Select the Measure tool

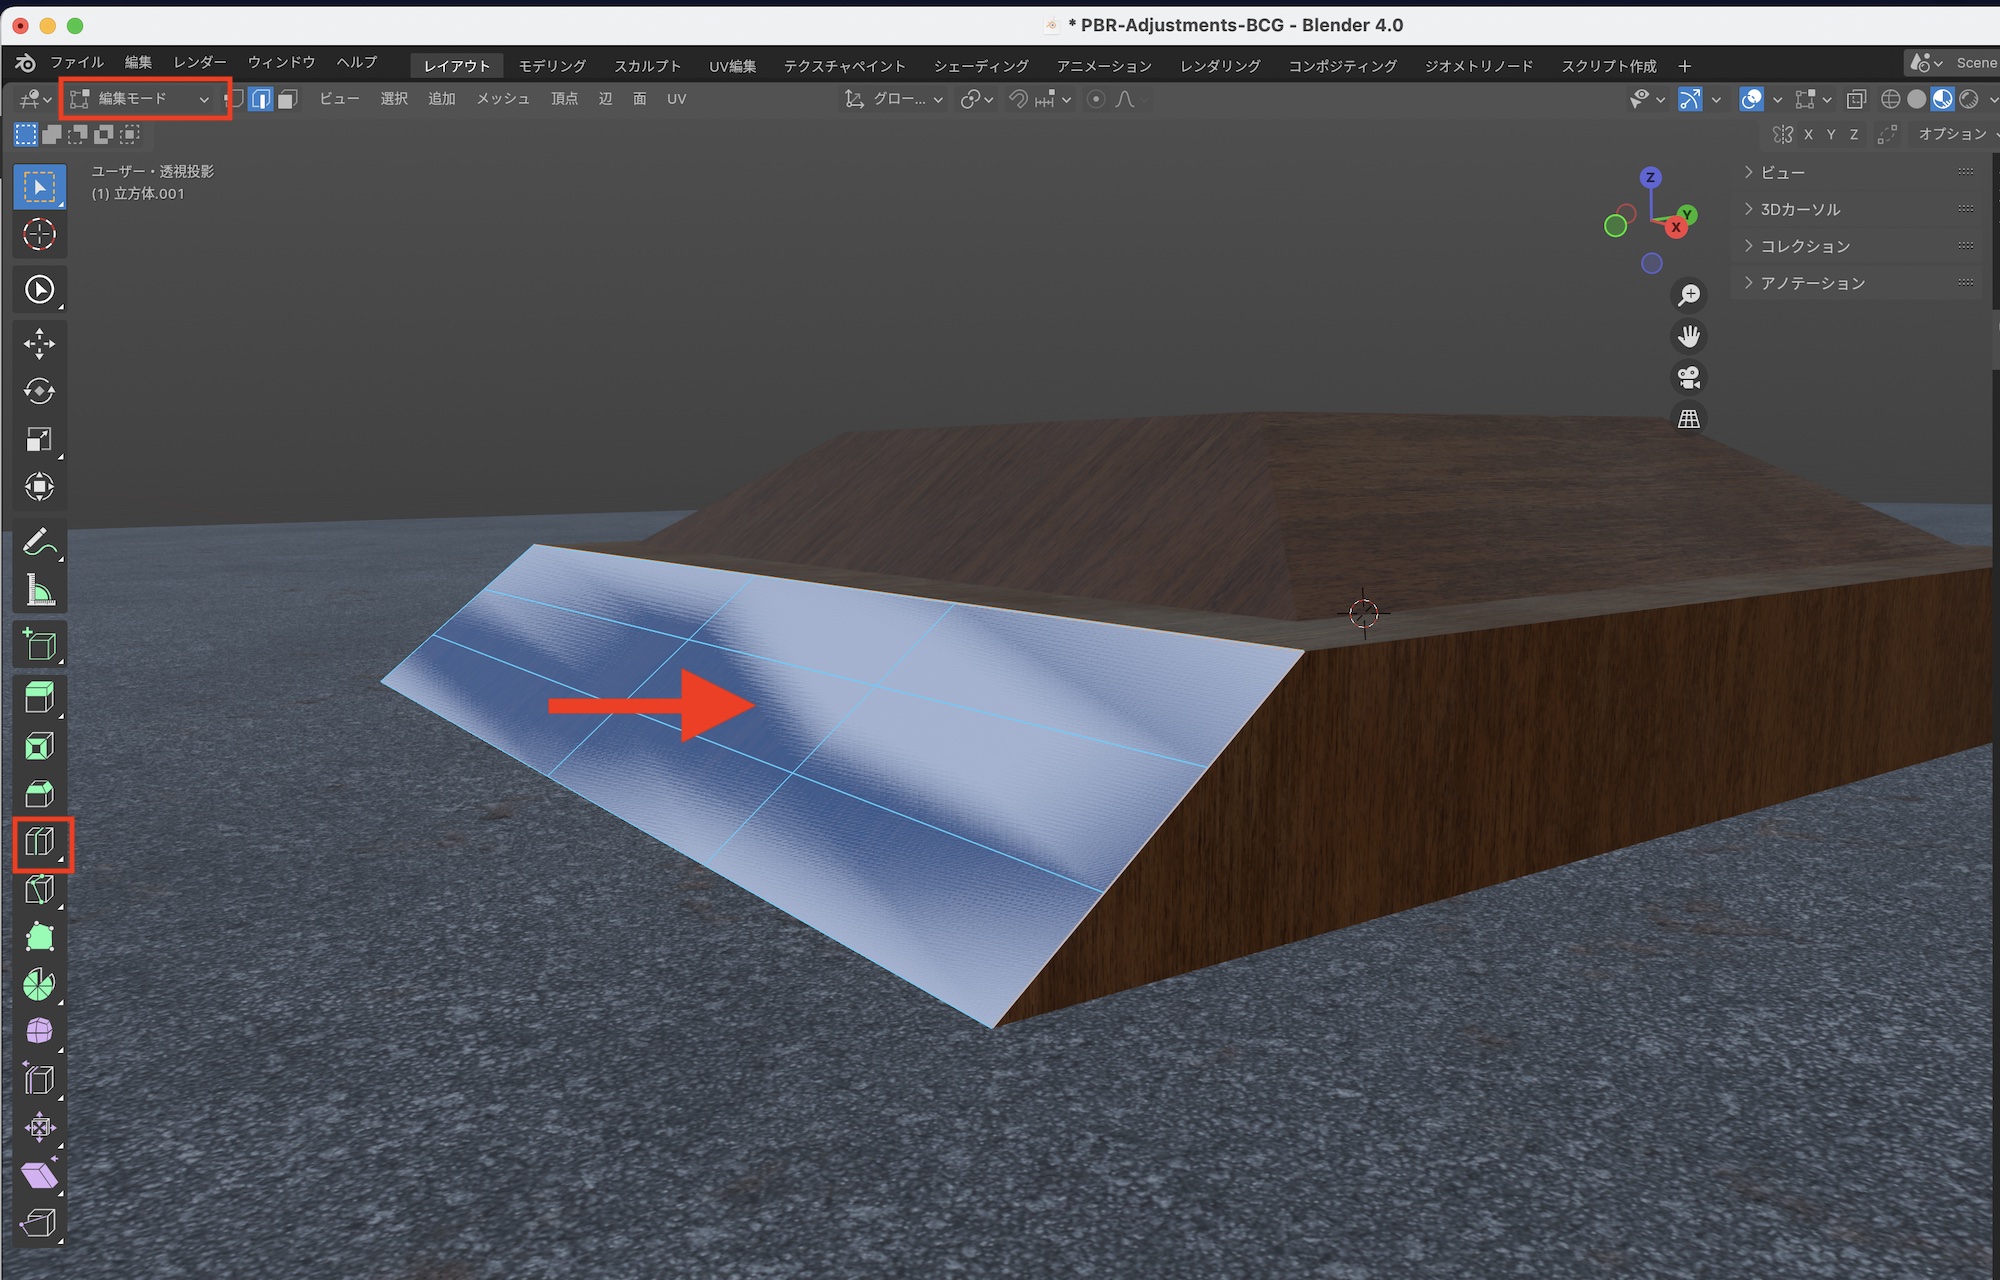(x=39, y=591)
